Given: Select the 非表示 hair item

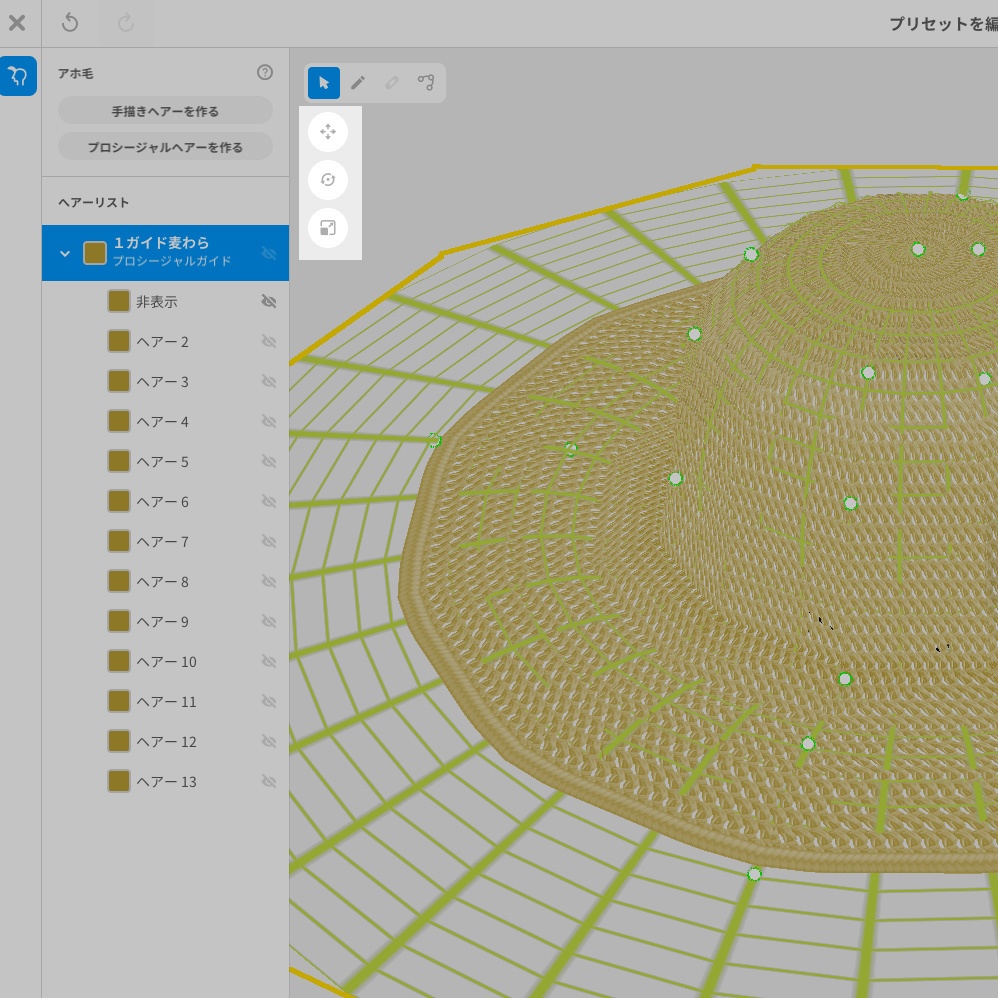Looking at the screenshot, I should point(165,301).
